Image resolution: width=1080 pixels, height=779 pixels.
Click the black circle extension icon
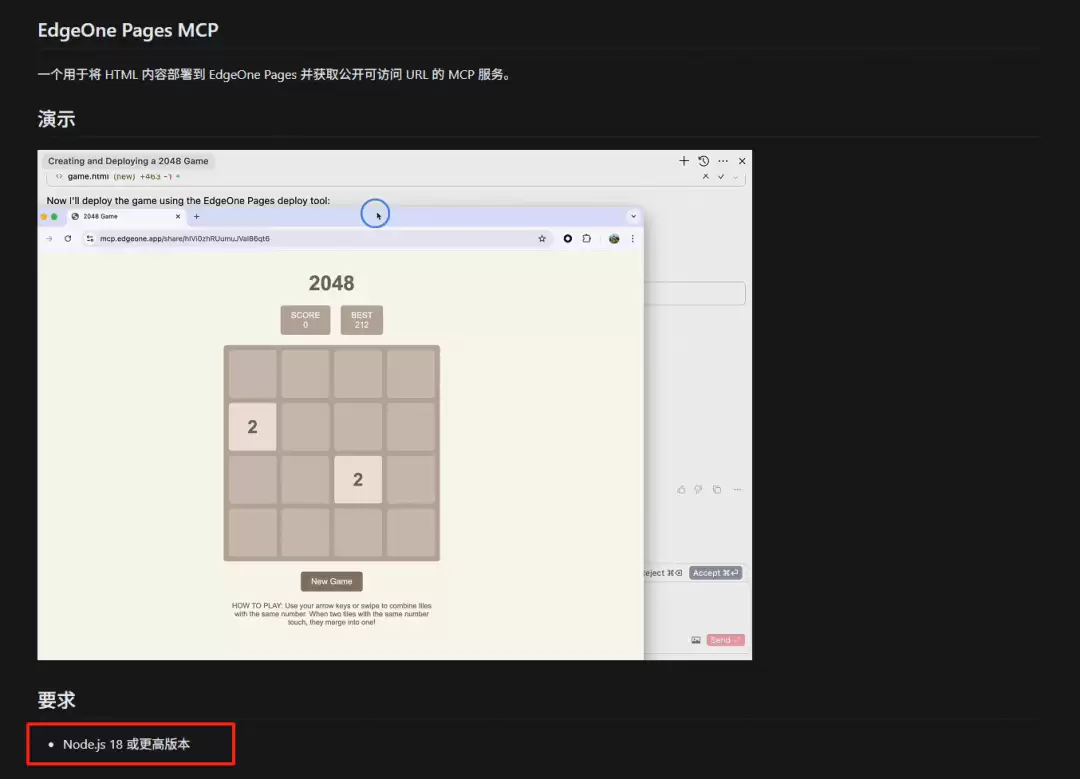568,238
